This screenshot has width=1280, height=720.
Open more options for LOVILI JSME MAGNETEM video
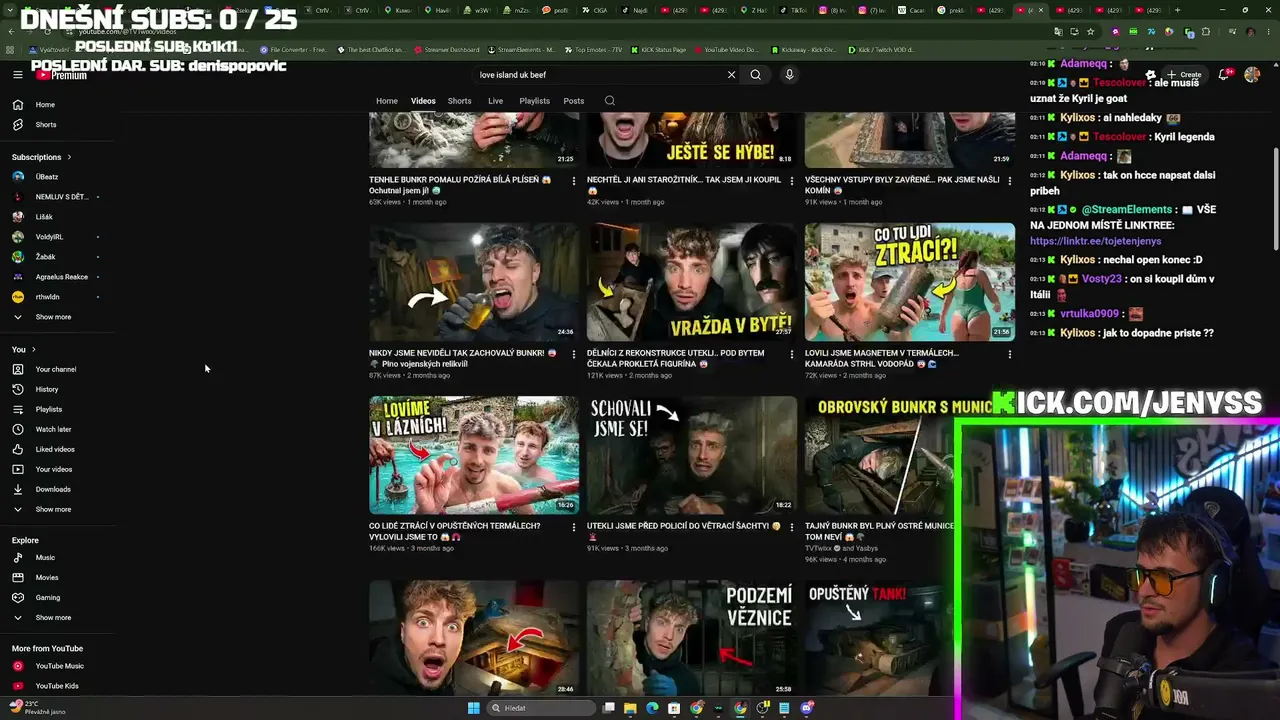[1009, 354]
